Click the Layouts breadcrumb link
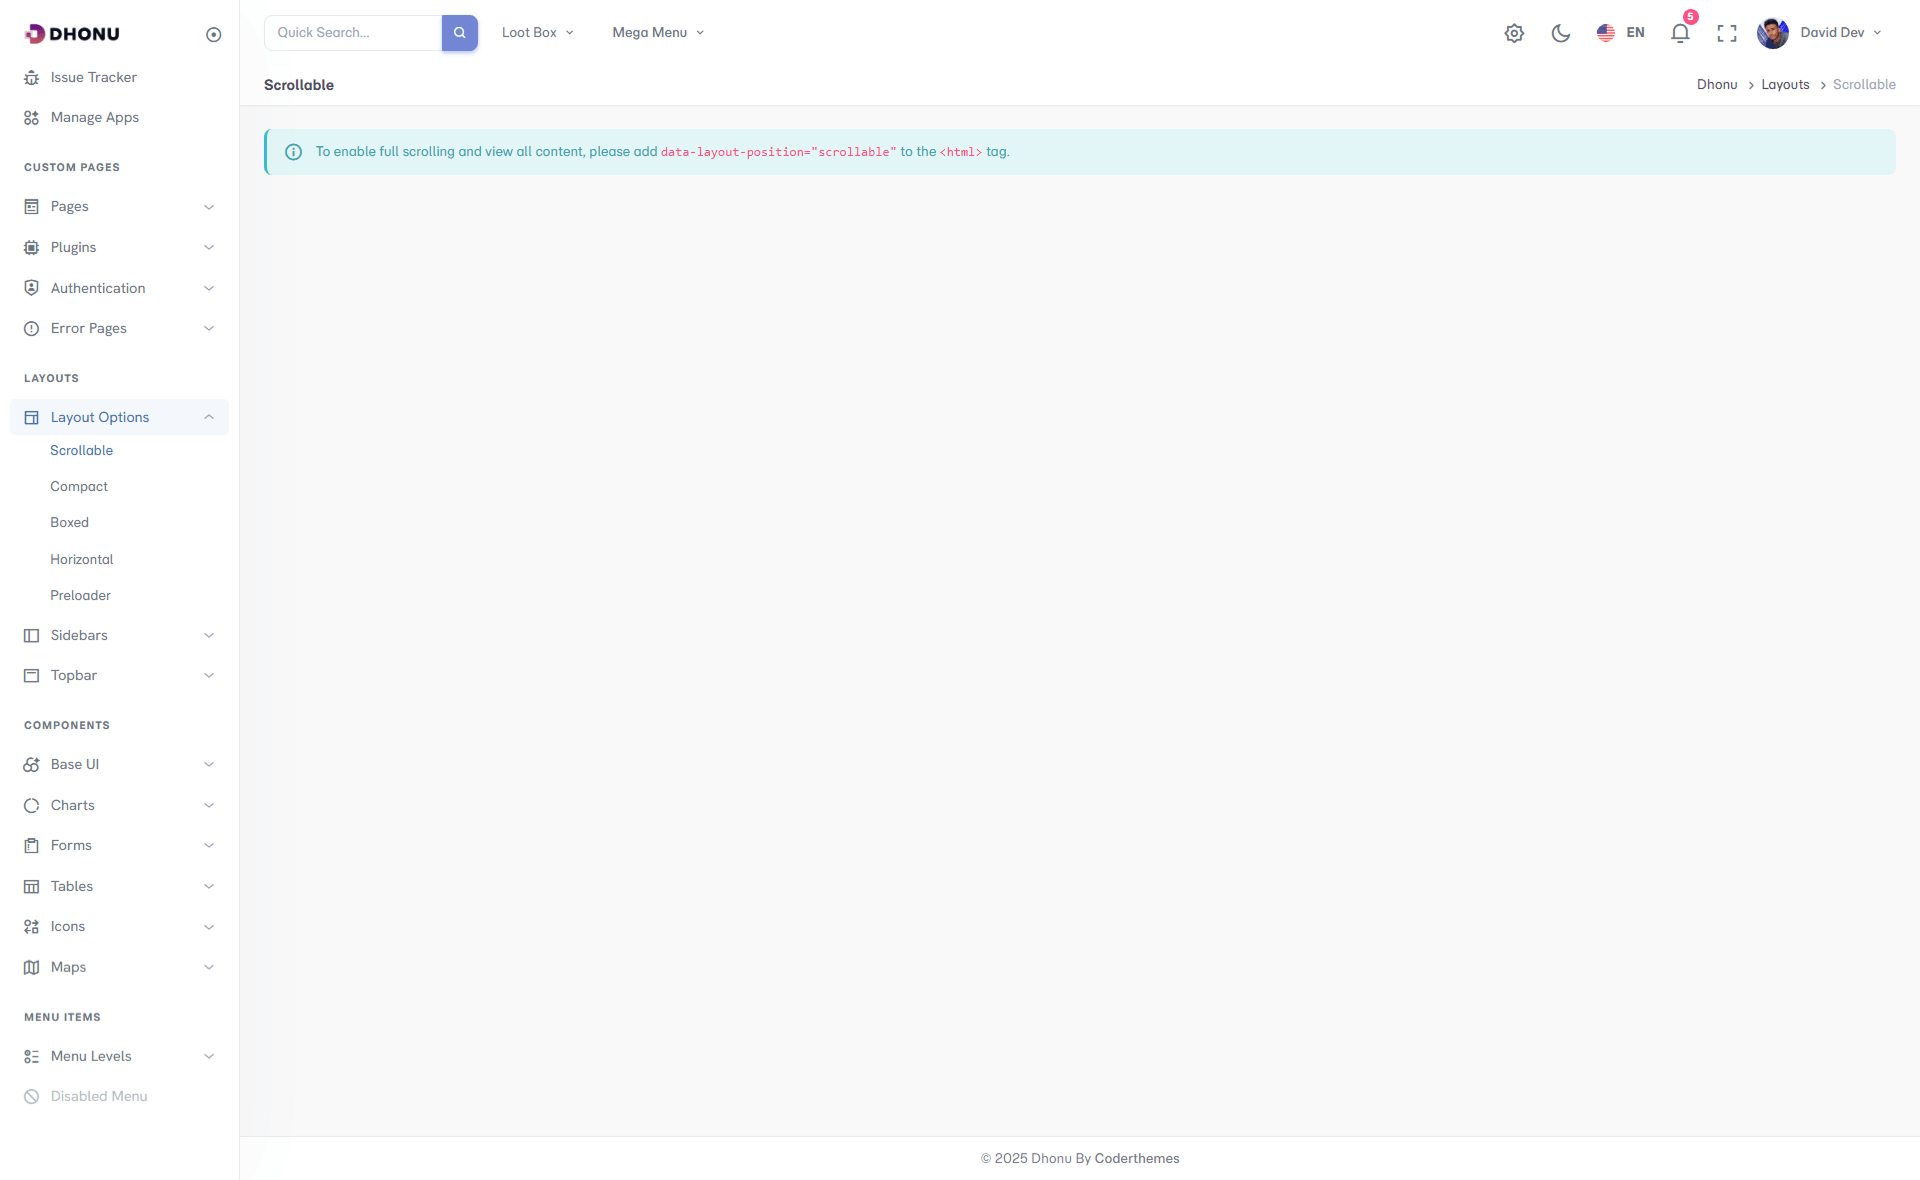This screenshot has width=1920, height=1180. click(x=1785, y=85)
